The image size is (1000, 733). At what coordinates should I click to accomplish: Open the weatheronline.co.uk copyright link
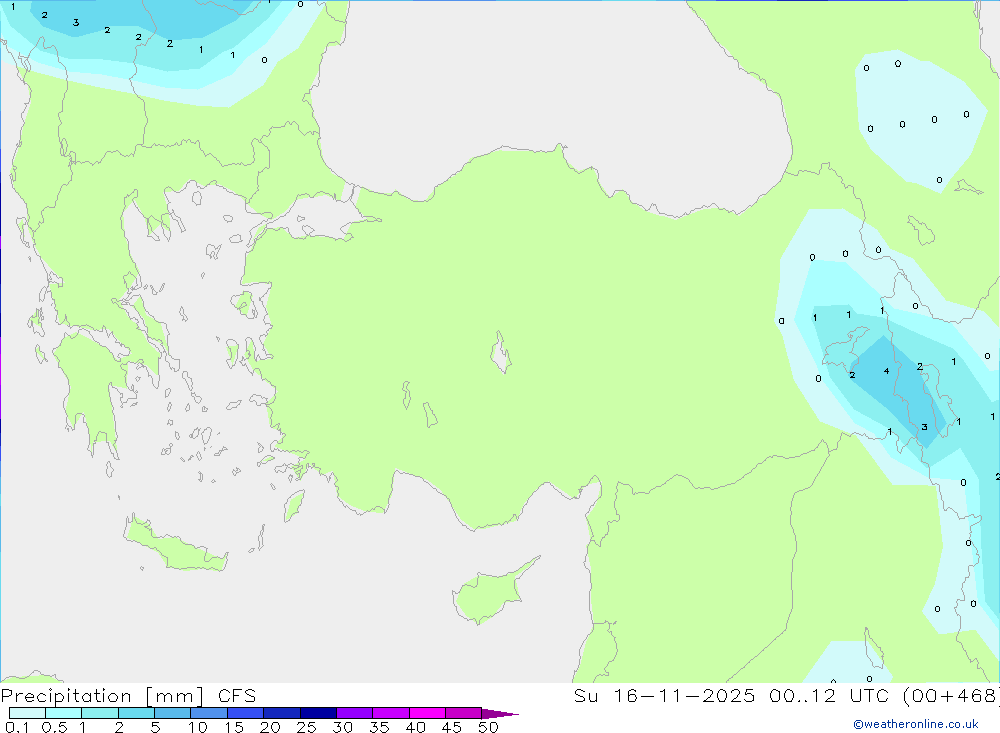pos(916,724)
